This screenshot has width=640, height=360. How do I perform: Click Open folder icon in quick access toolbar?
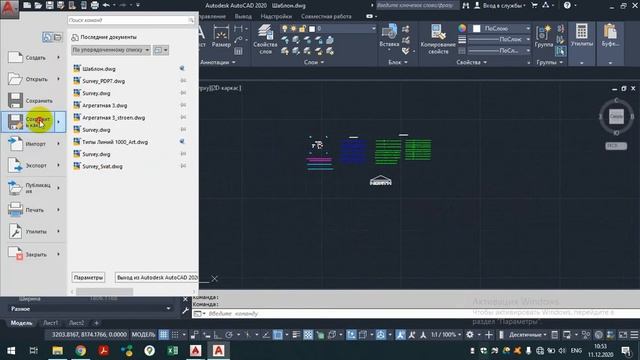[x=38, y=5]
